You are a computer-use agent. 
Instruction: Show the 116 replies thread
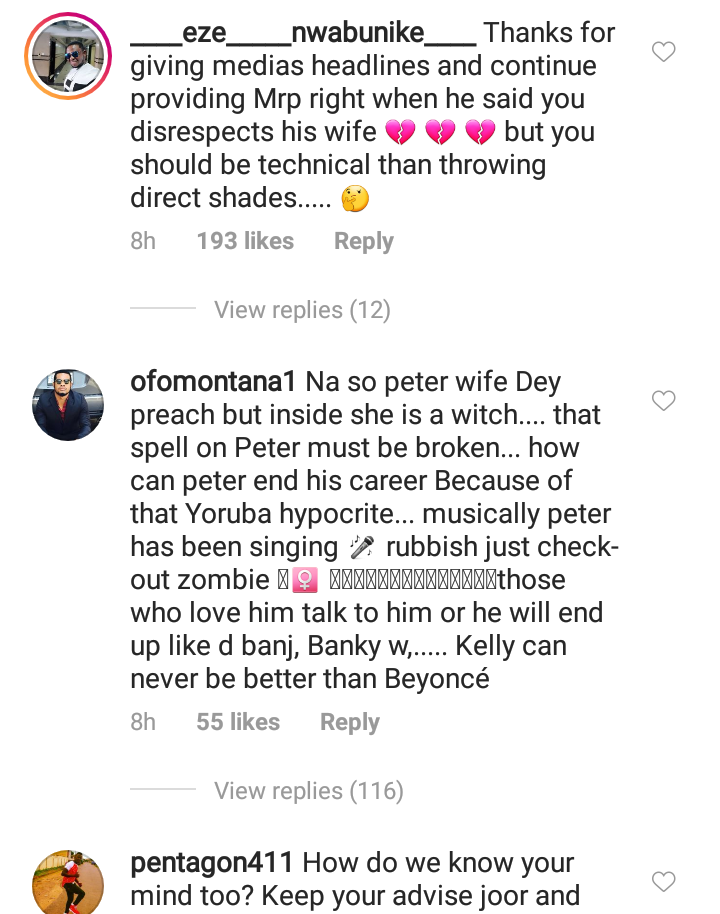308,791
